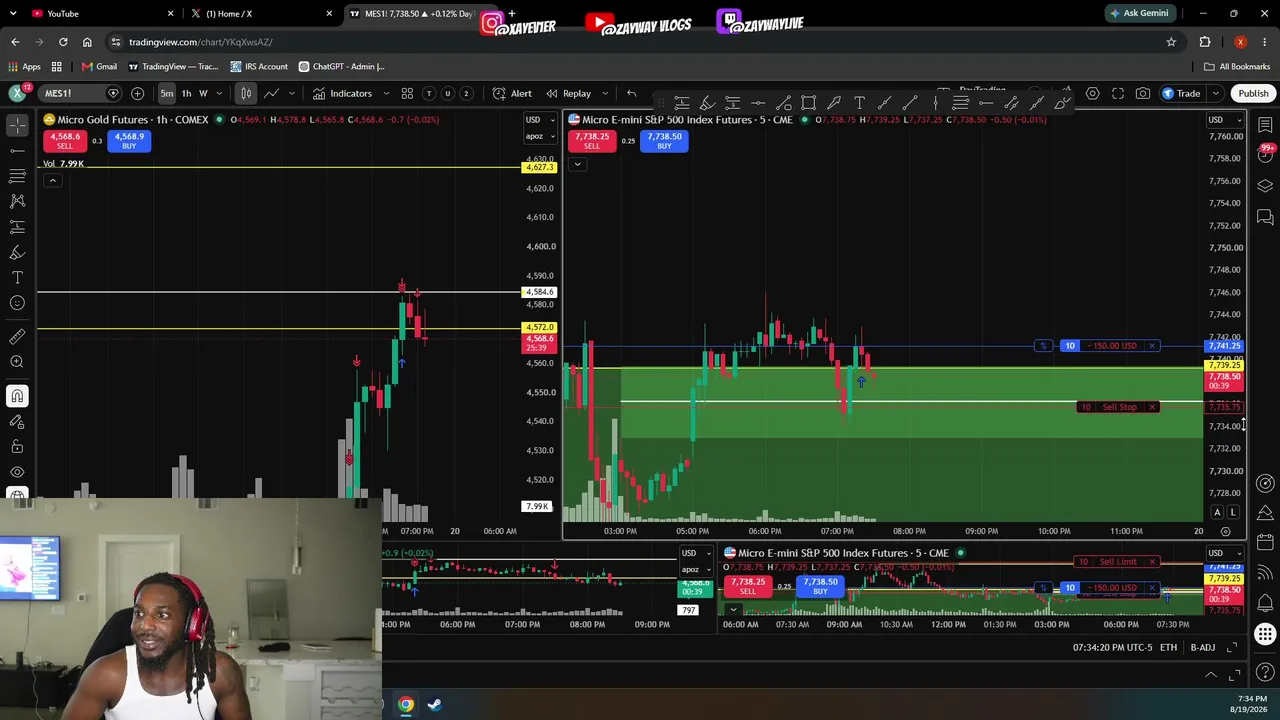Toggle B-ADJ back adjustment
The width and height of the screenshot is (1280, 720).
tap(1202, 648)
